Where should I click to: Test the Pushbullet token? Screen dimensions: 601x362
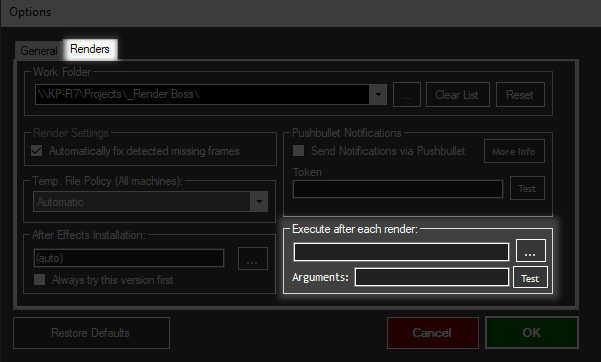tap(527, 188)
